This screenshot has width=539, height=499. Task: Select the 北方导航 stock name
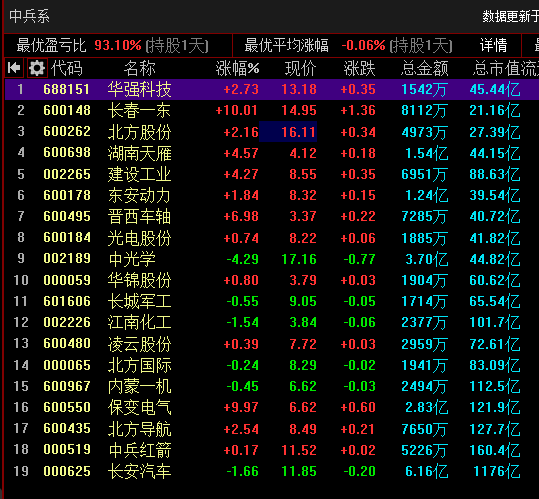coord(140,429)
